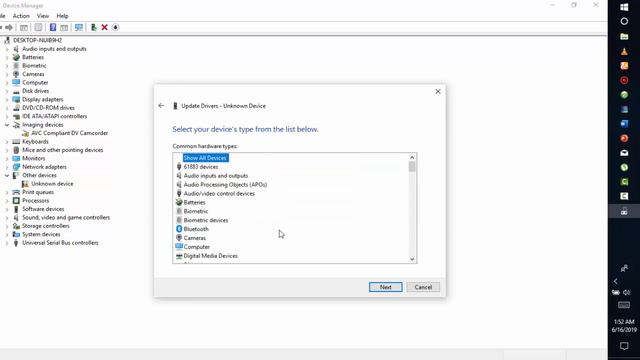Click the Cameras icon in hardware types list
This screenshot has width=640, height=360.
(x=179, y=238)
